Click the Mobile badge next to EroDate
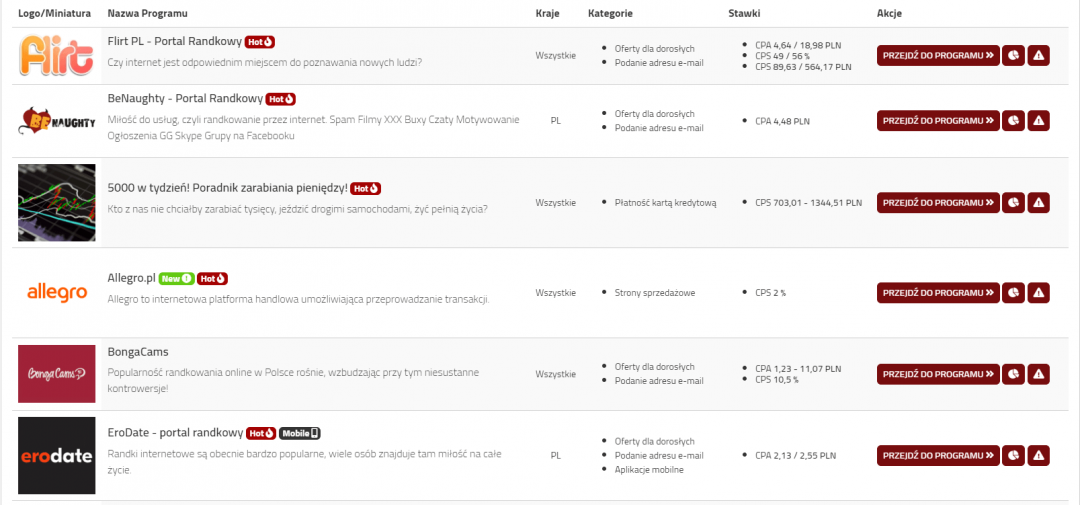Viewport: 1080px width, 505px height. pos(300,433)
